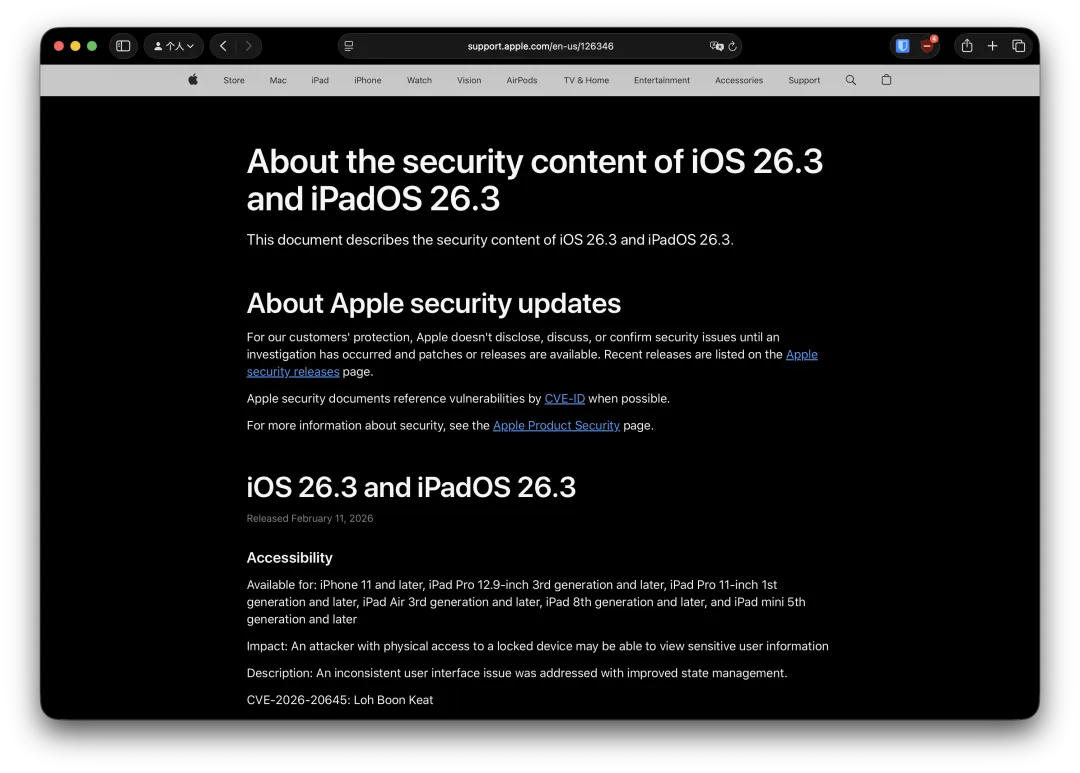Open the shopping bag
Viewport: 1080px width, 773px height.
coord(886,80)
